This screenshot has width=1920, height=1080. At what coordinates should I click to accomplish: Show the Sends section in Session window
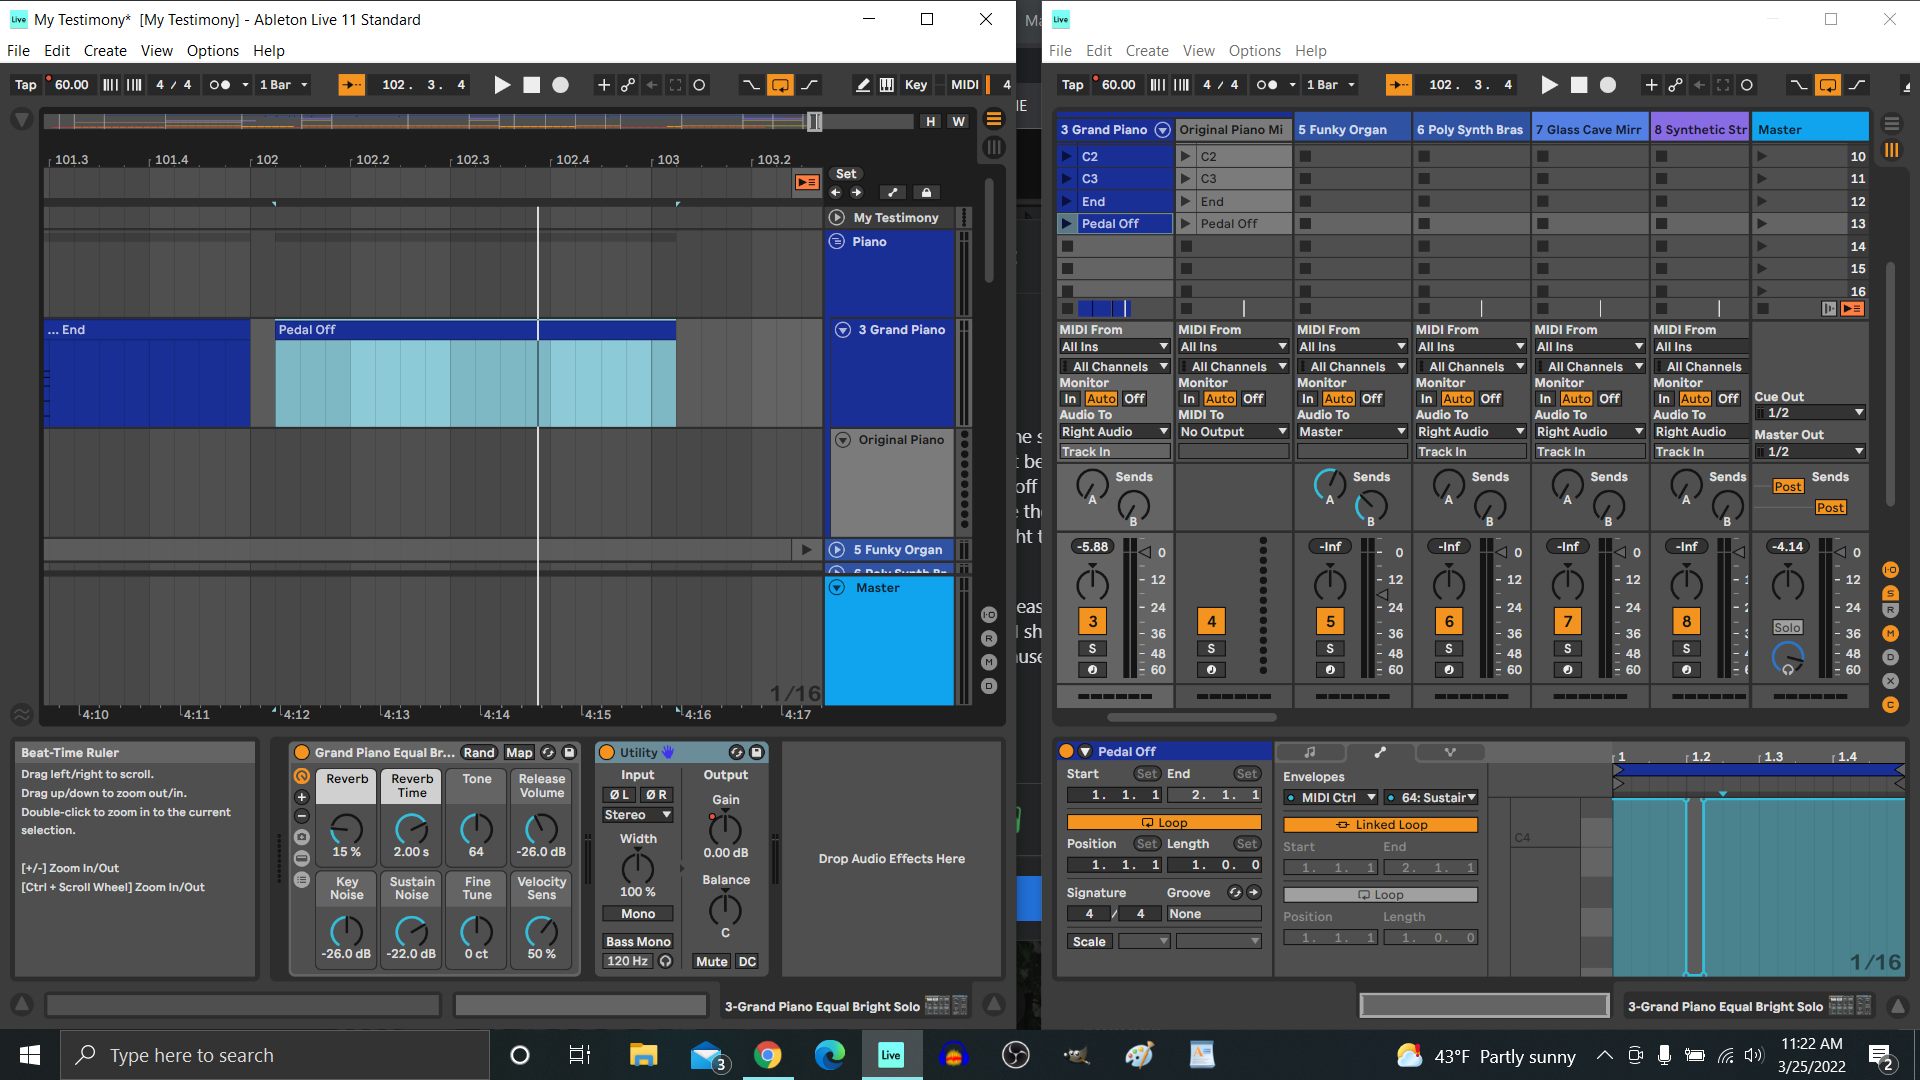pos(1890,593)
